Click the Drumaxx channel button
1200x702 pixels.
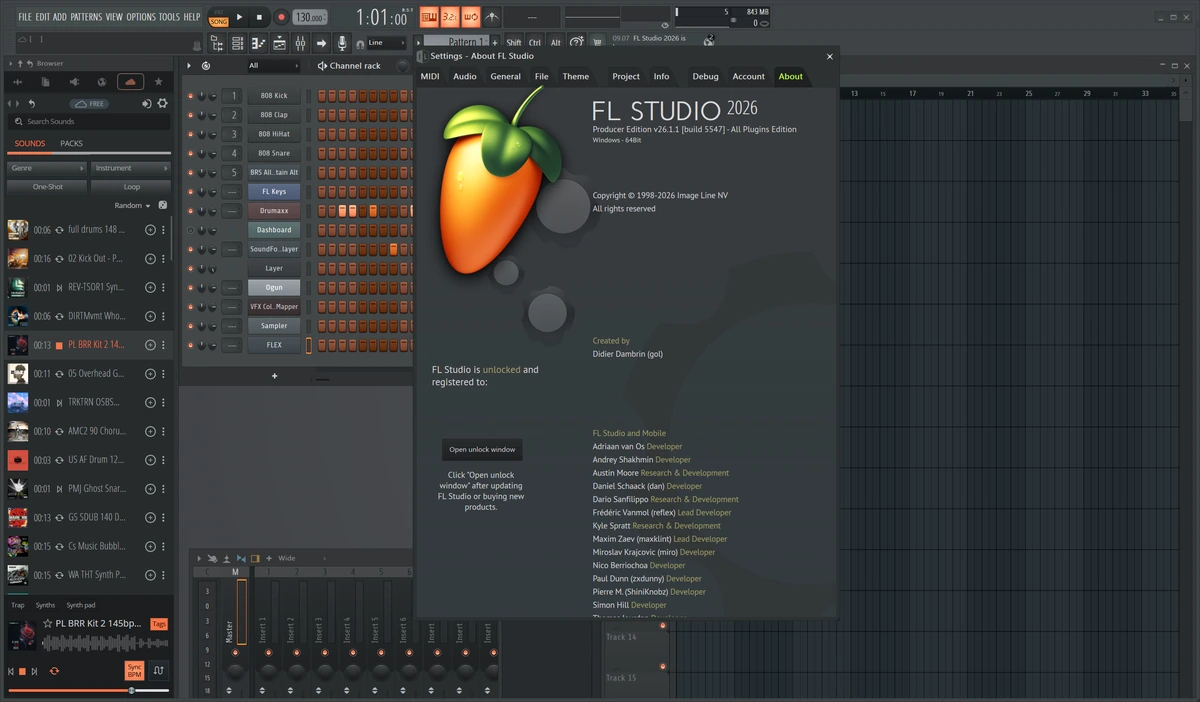click(x=274, y=211)
